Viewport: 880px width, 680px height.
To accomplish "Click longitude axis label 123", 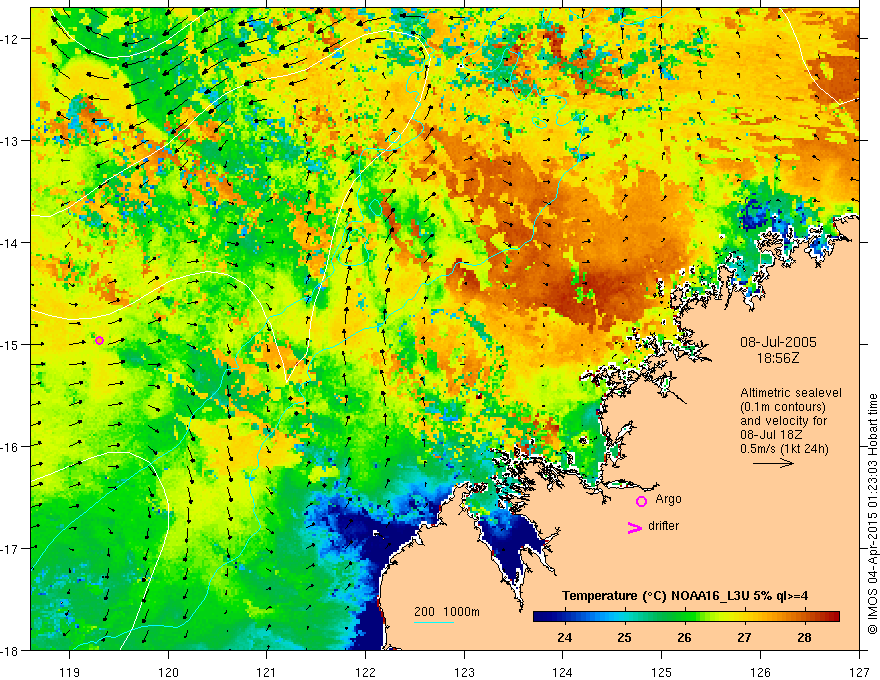I will pyautogui.click(x=464, y=672).
